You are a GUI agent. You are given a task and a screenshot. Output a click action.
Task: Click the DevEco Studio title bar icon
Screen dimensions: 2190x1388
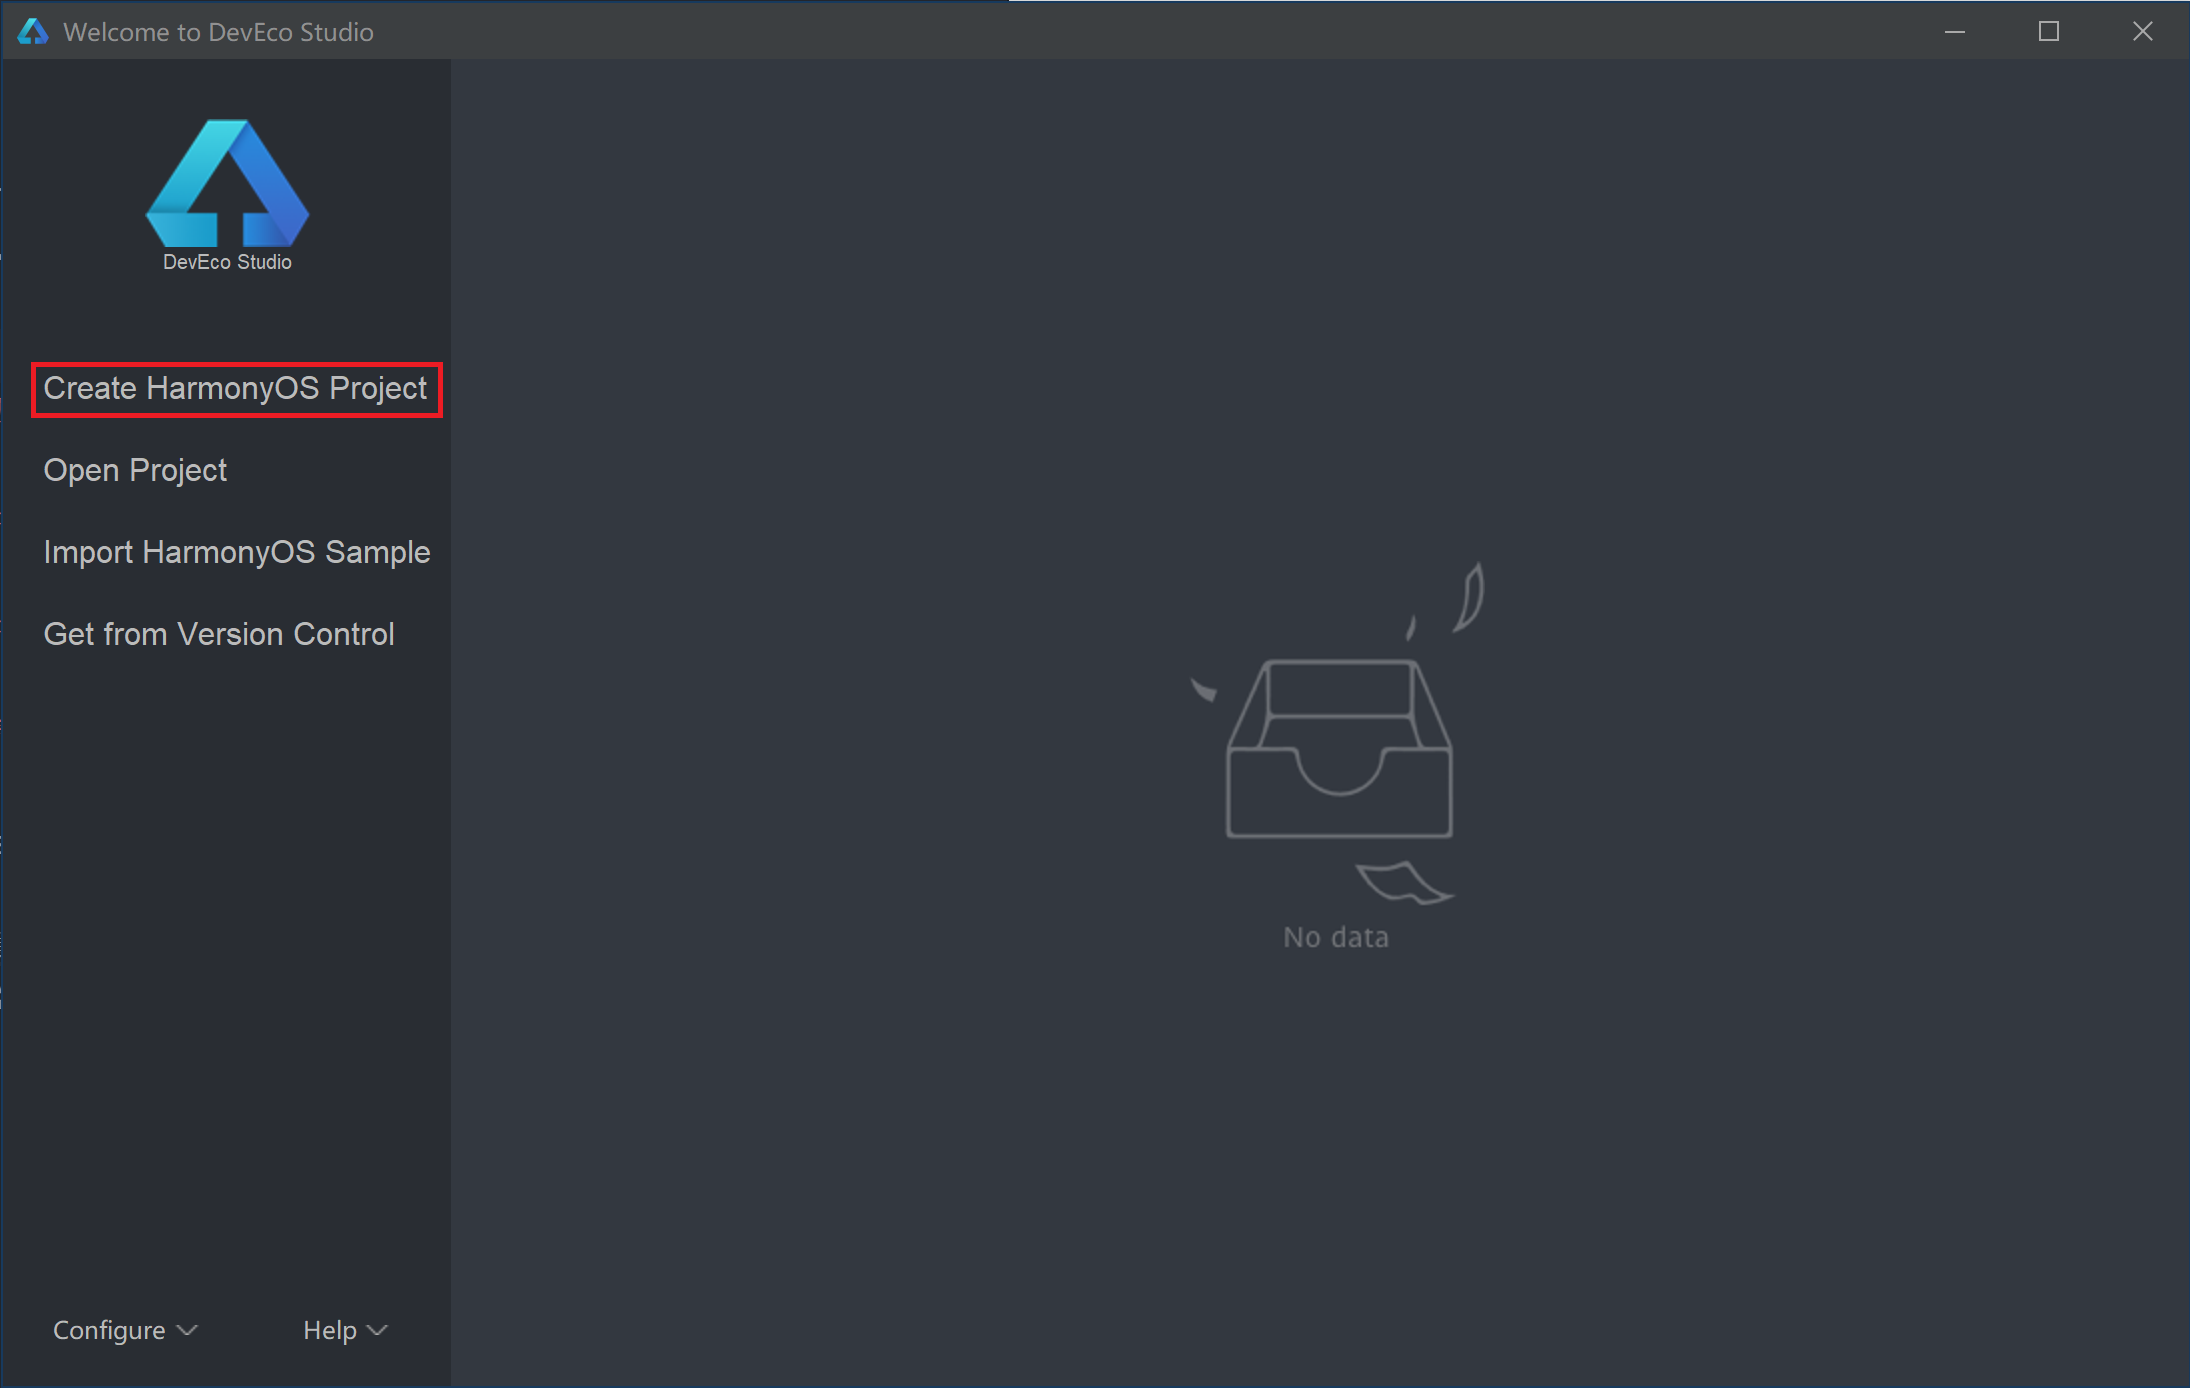(x=33, y=32)
